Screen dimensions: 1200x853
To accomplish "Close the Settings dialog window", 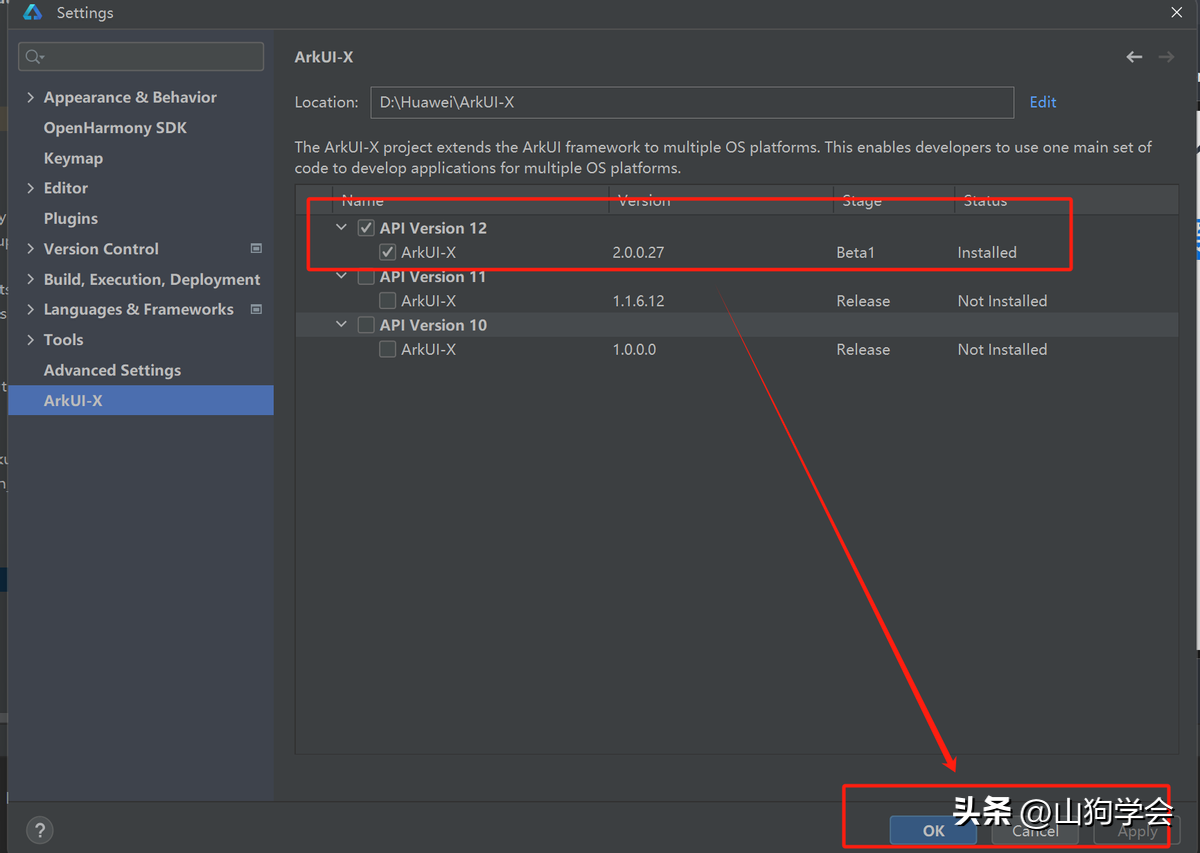I will 1177,11.
